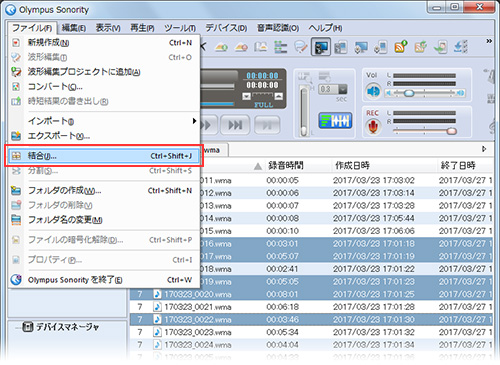Click the green-bulleted list toolbar icon
This screenshot has width=500, height=365.
(x=281, y=47)
